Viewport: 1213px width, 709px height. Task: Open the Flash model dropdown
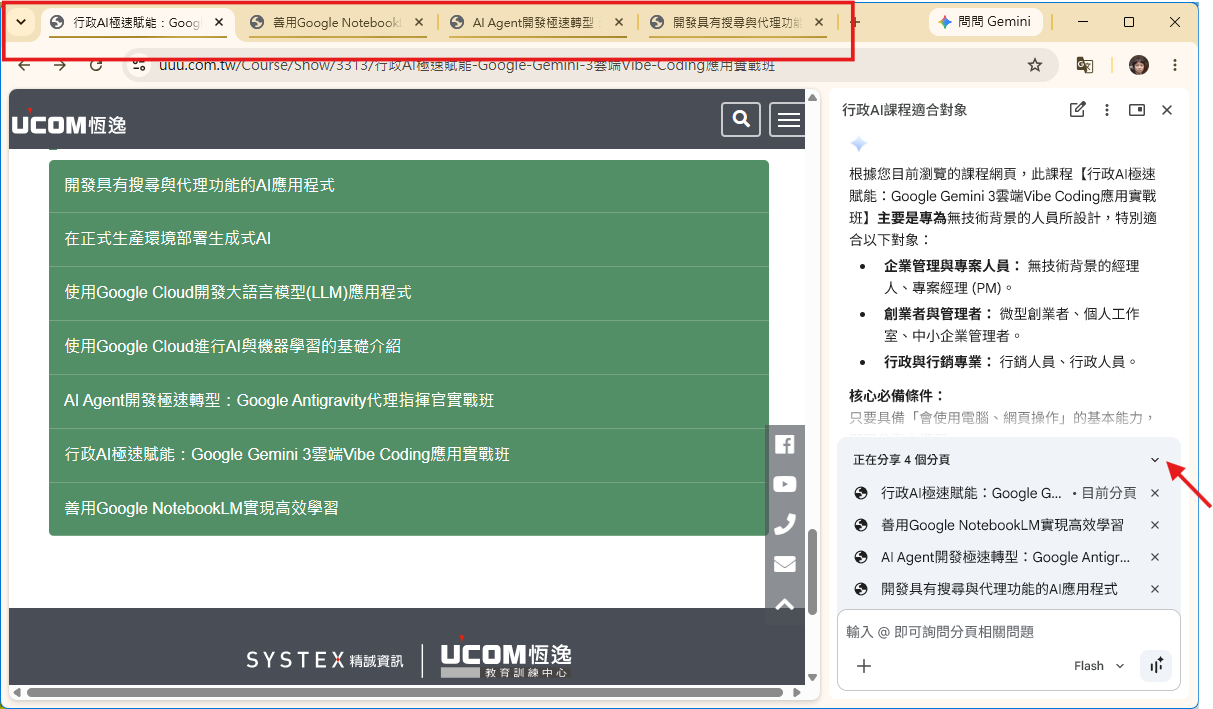[x=1099, y=666]
